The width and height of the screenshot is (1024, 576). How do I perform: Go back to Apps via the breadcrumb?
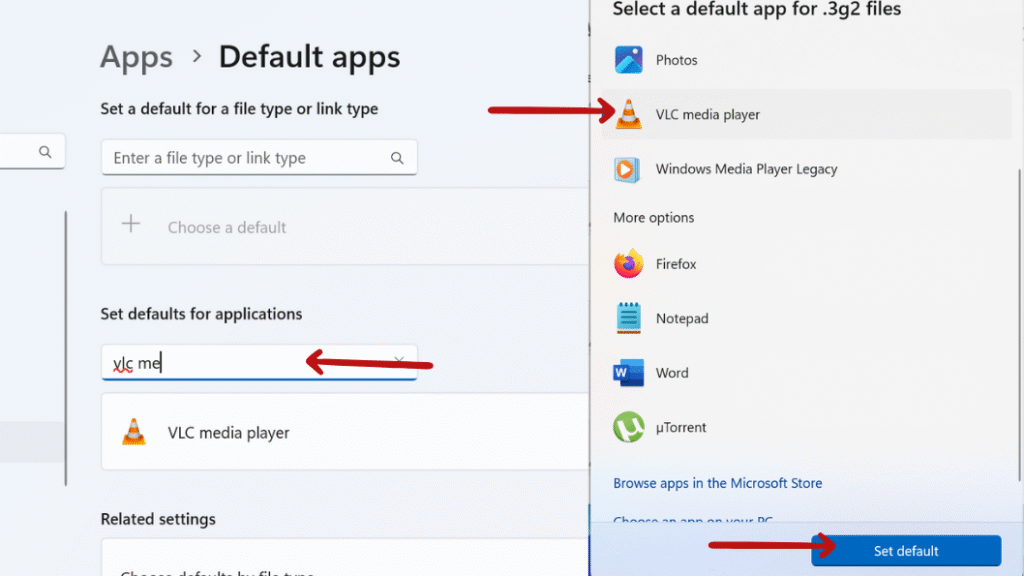click(x=136, y=57)
